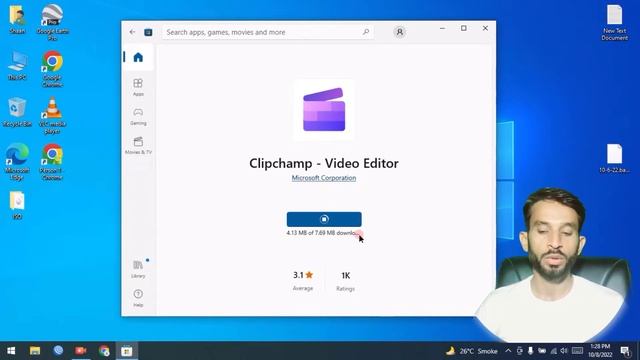The height and width of the screenshot is (360, 640).
Task: Switch to the Gaming section
Action: pyautogui.click(x=138, y=116)
